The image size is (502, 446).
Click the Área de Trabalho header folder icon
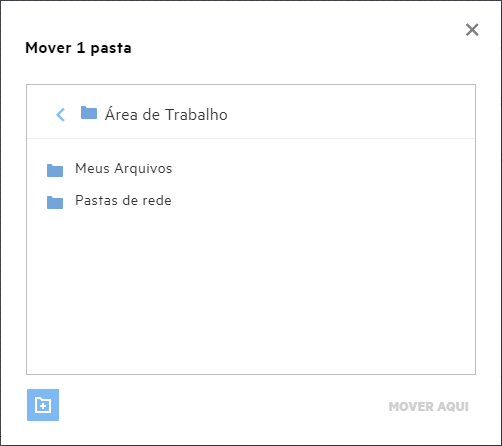[x=89, y=113]
